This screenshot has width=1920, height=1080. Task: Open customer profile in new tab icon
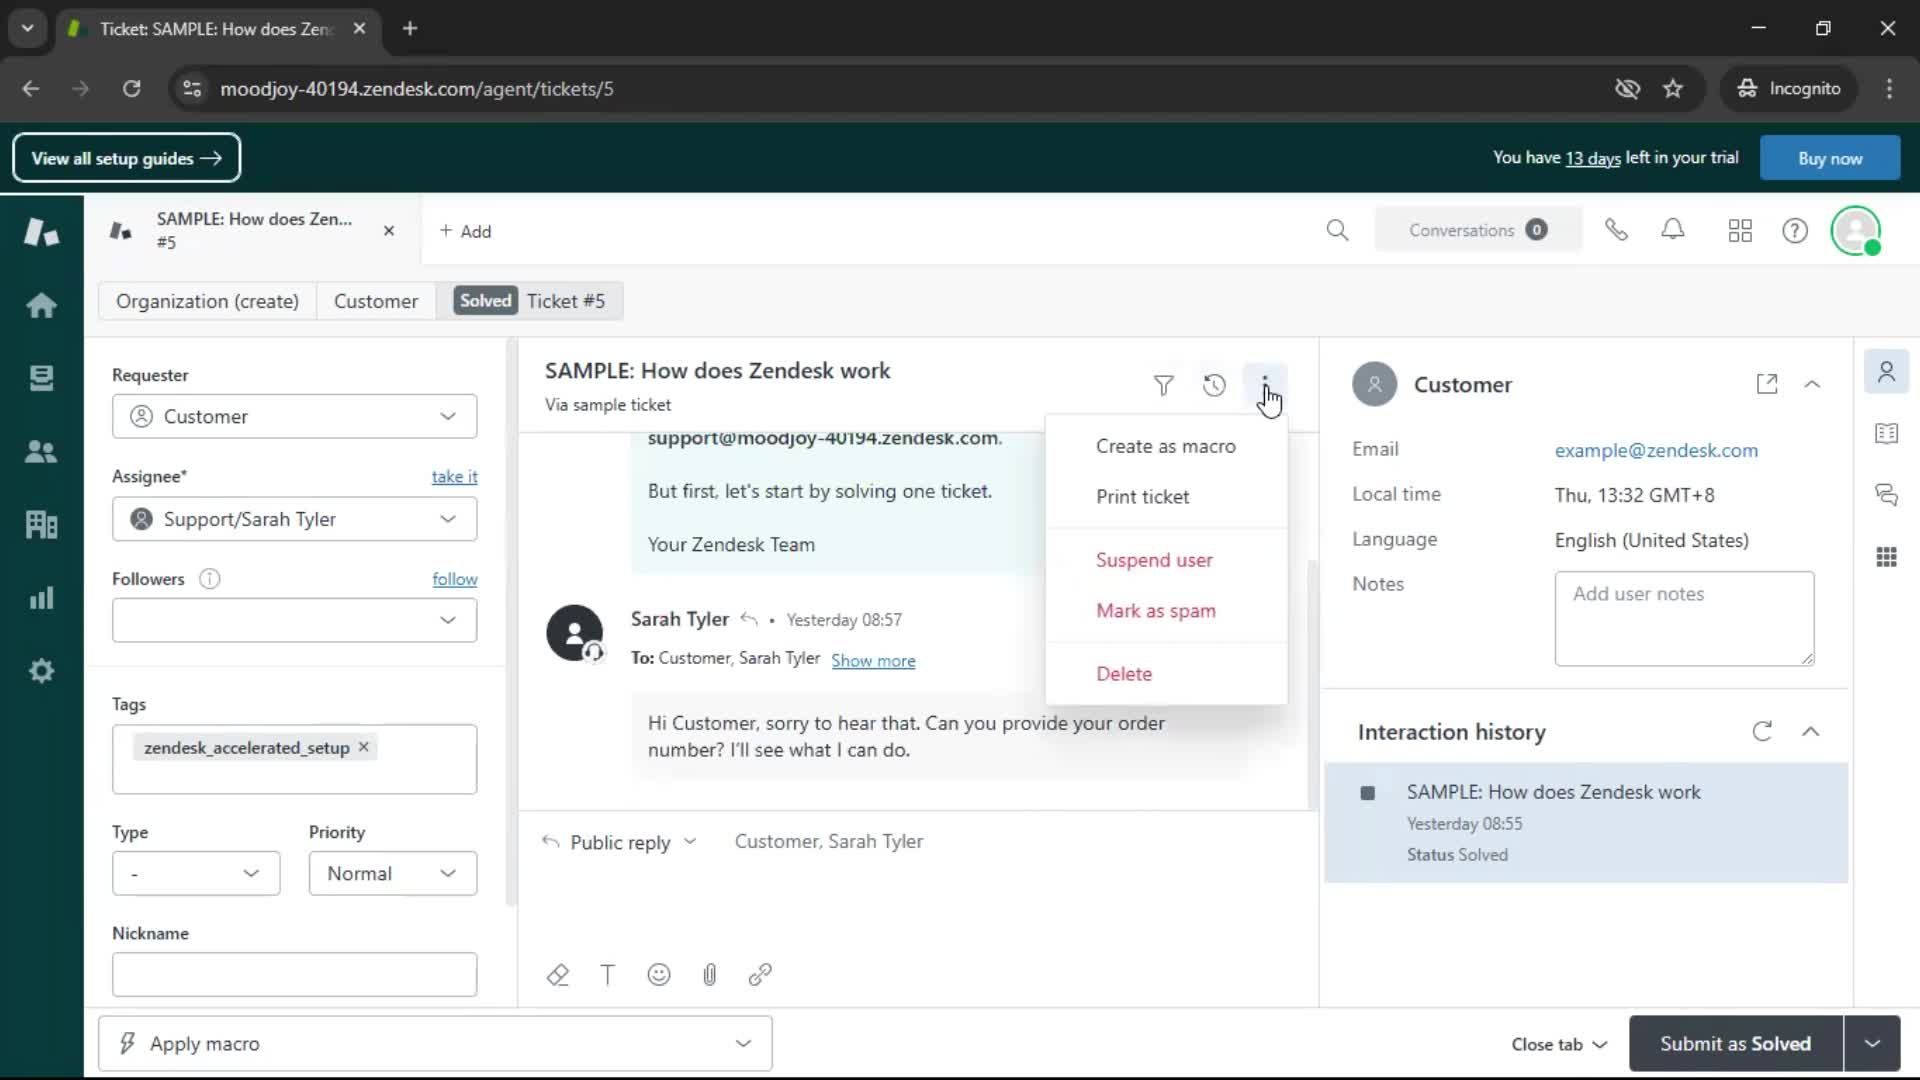1767,384
